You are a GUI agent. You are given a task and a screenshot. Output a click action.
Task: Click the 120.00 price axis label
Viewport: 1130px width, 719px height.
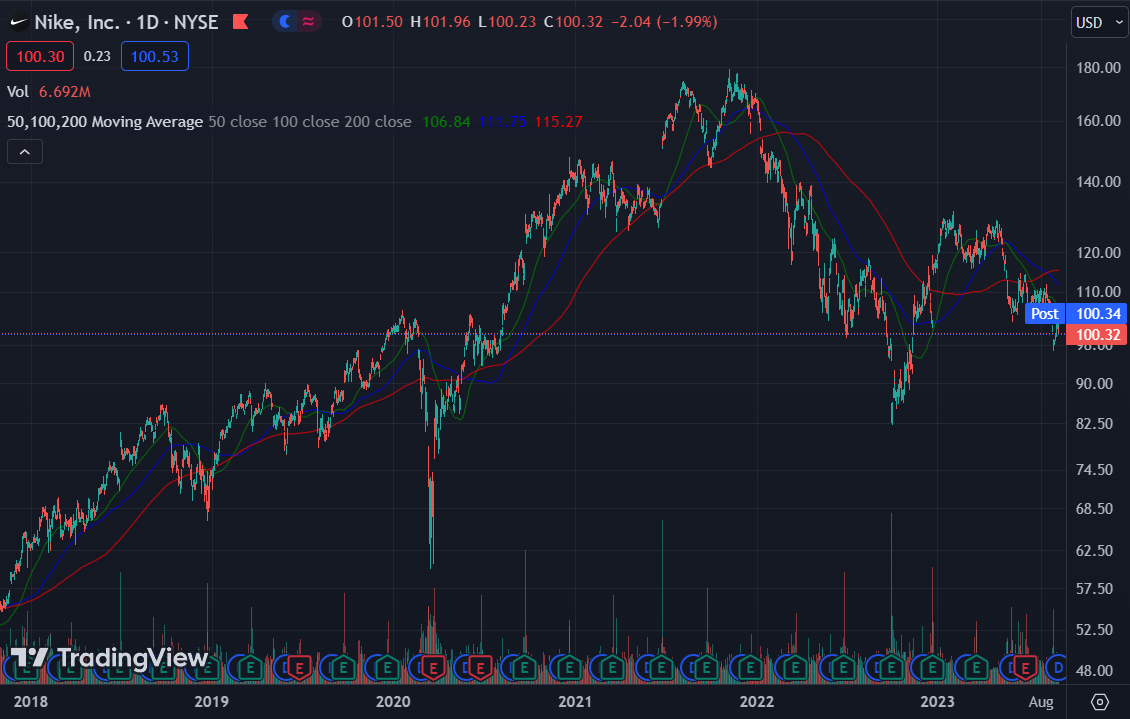[x=1098, y=253]
